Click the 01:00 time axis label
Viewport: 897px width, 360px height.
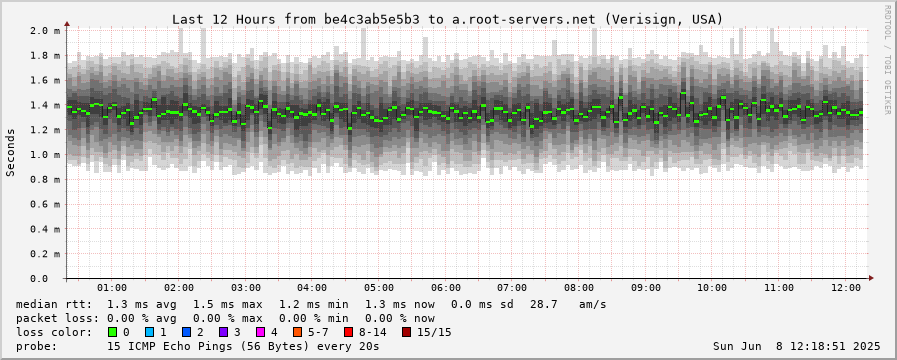pyautogui.click(x=112, y=288)
